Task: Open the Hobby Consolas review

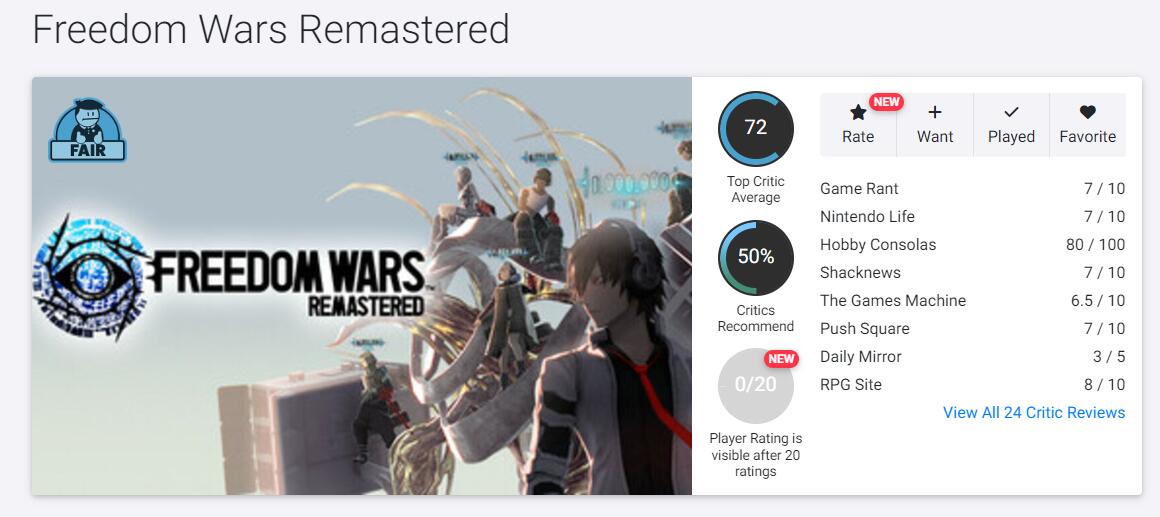Action: coord(878,245)
